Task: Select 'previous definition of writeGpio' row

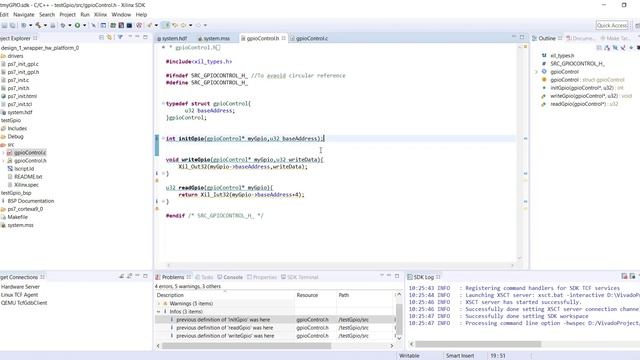Action: coord(275,336)
